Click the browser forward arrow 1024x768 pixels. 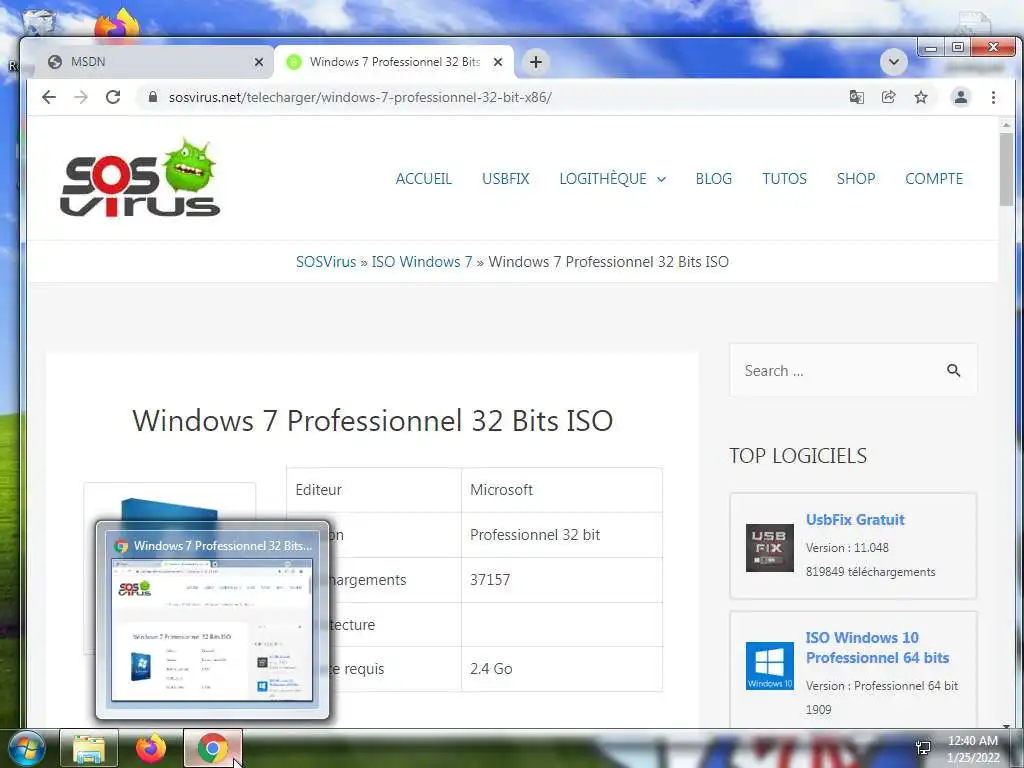coord(80,97)
